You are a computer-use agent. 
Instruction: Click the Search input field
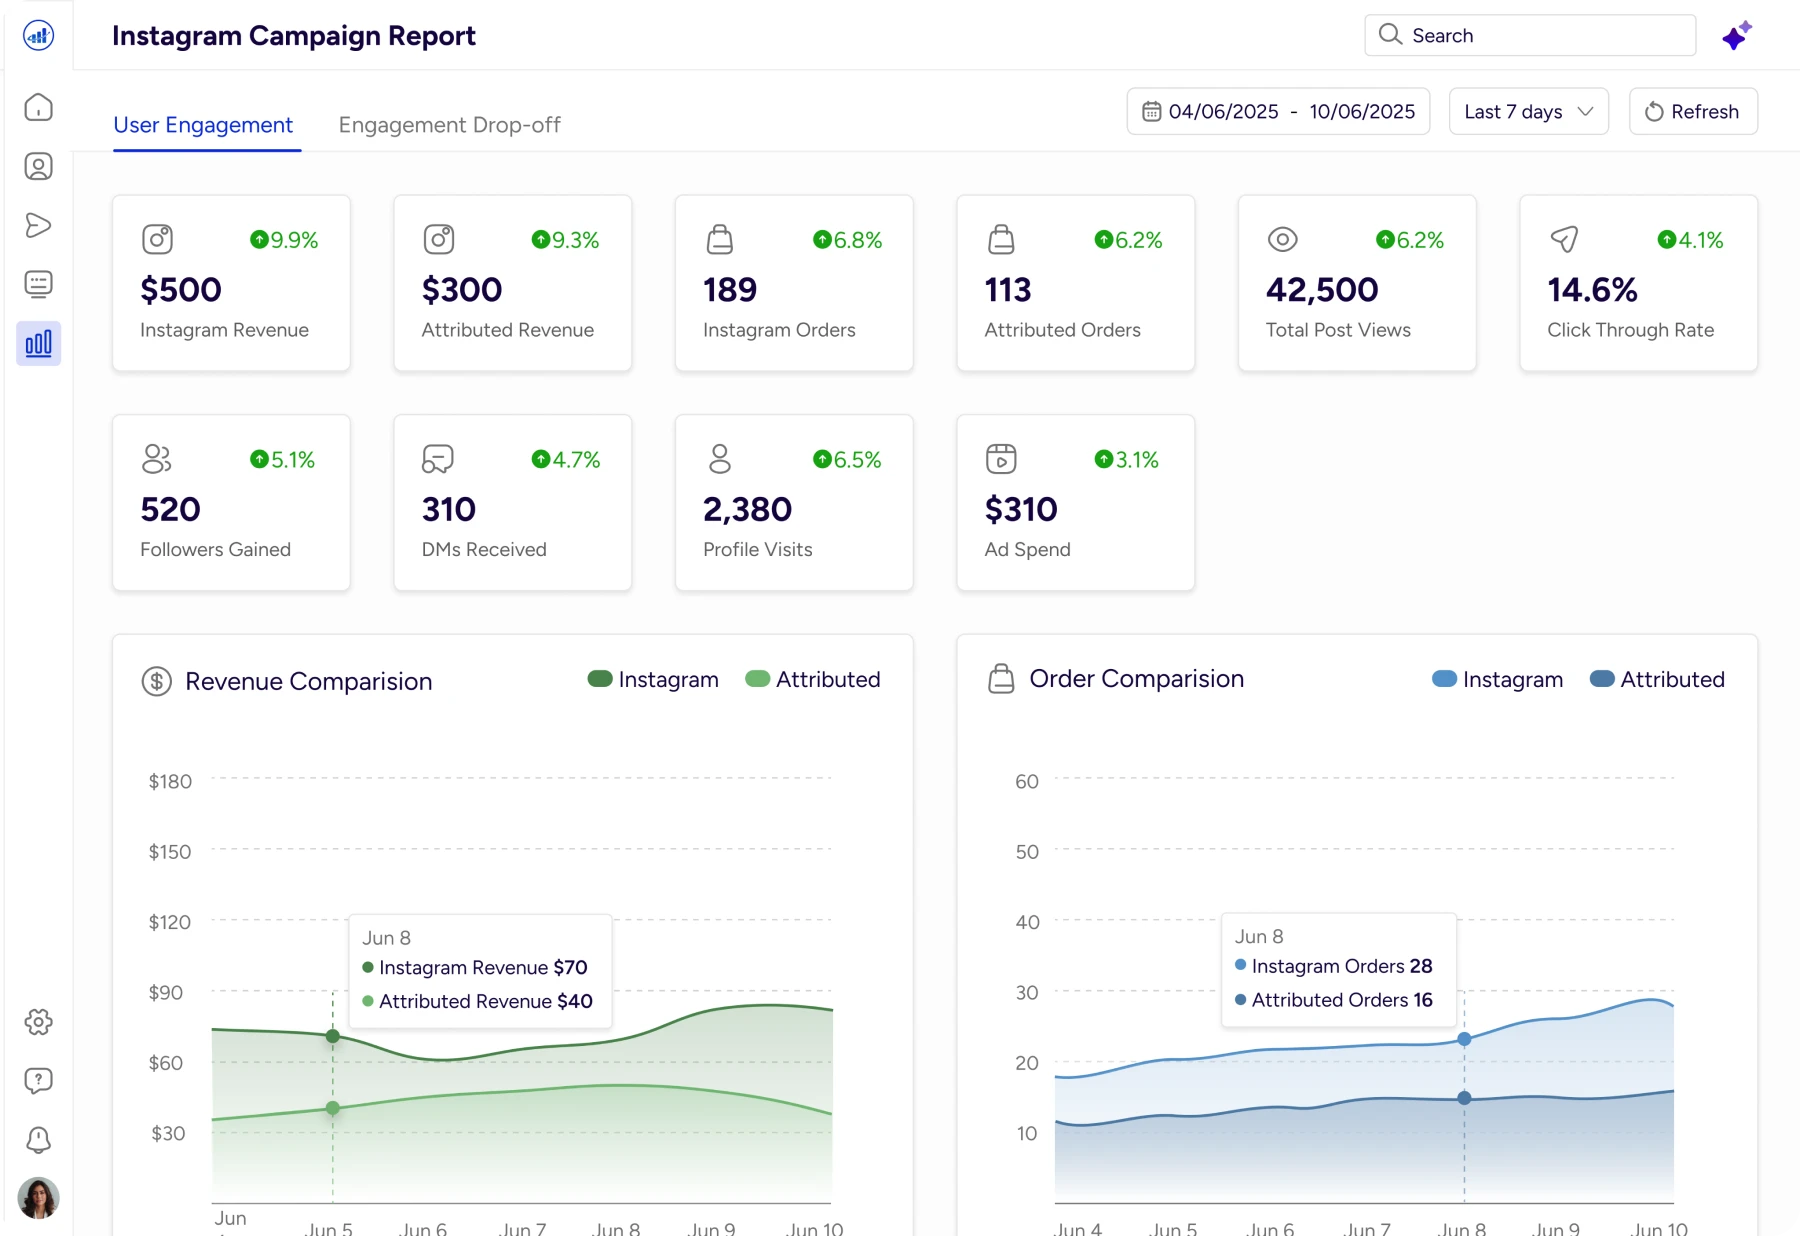tap(1530, 36)
